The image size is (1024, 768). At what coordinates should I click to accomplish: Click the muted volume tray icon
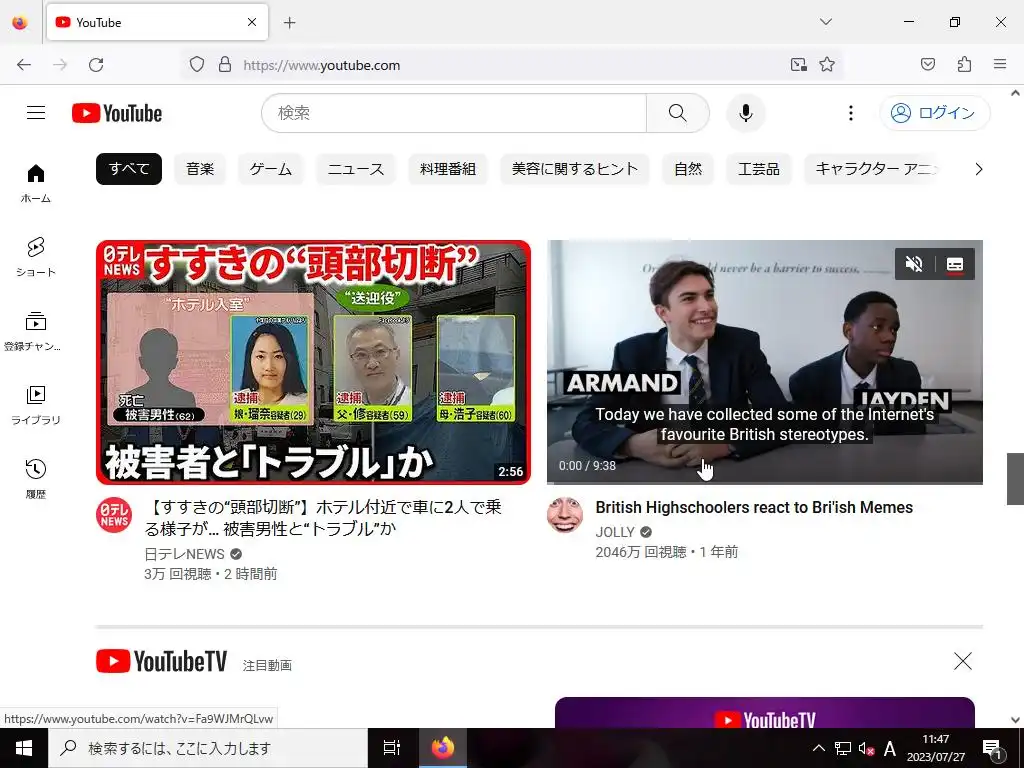tap(866, 748)
